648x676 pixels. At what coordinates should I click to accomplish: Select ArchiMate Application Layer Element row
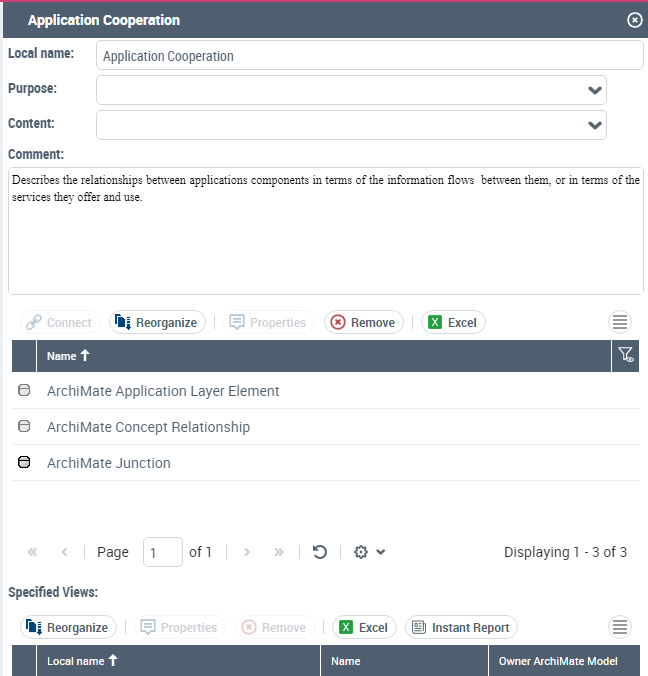163,391
